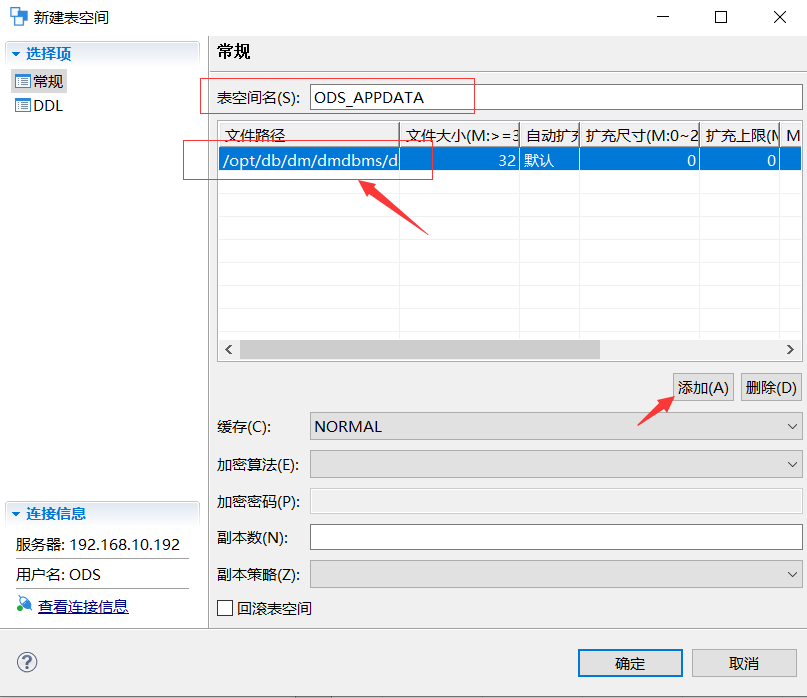This screenshot has width=807, height=698.
Task: Click the 用户名: ODS text
Action: [58, 574]
